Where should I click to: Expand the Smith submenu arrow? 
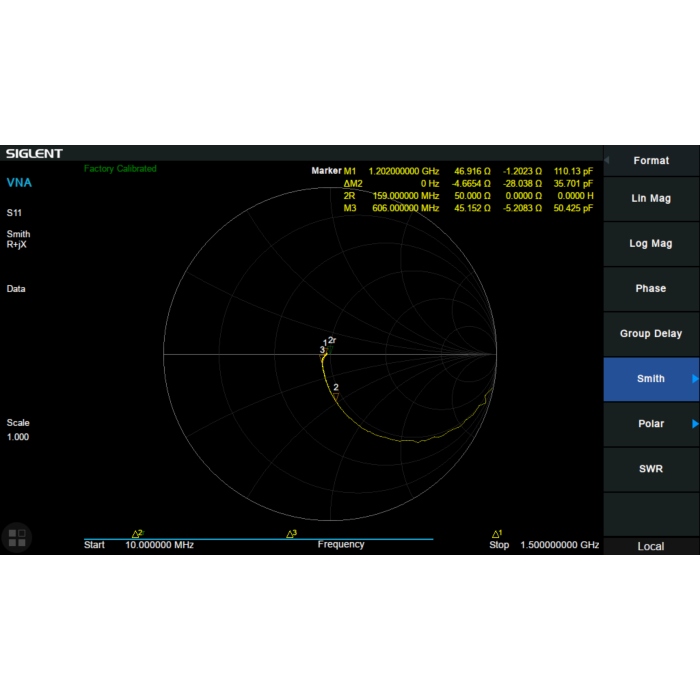pos(695,379)
